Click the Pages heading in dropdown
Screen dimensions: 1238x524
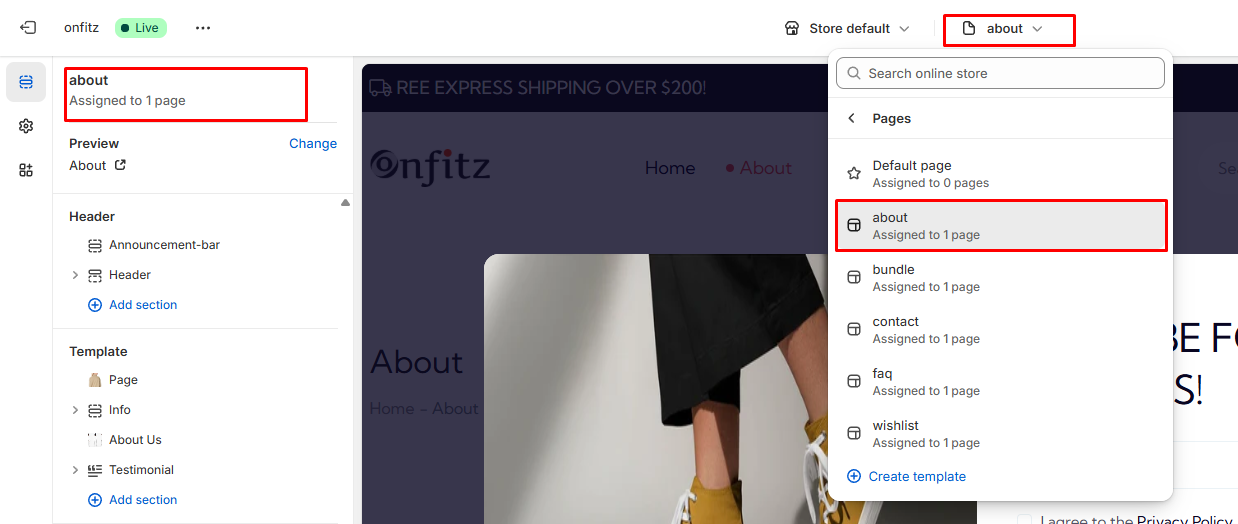click(892, 118)
